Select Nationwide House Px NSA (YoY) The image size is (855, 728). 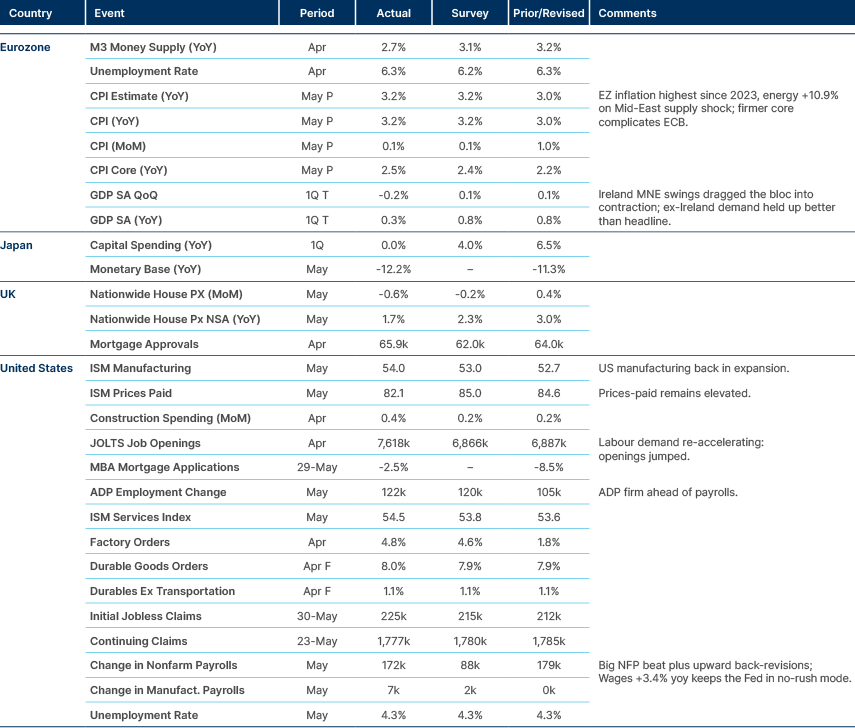[x=175, y=319]
